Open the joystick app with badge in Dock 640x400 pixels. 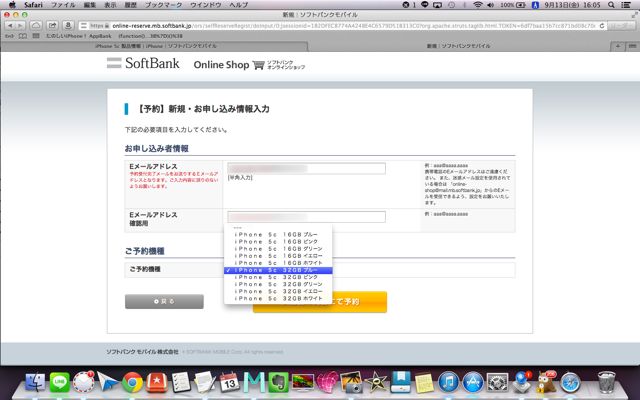pos(521,382)
